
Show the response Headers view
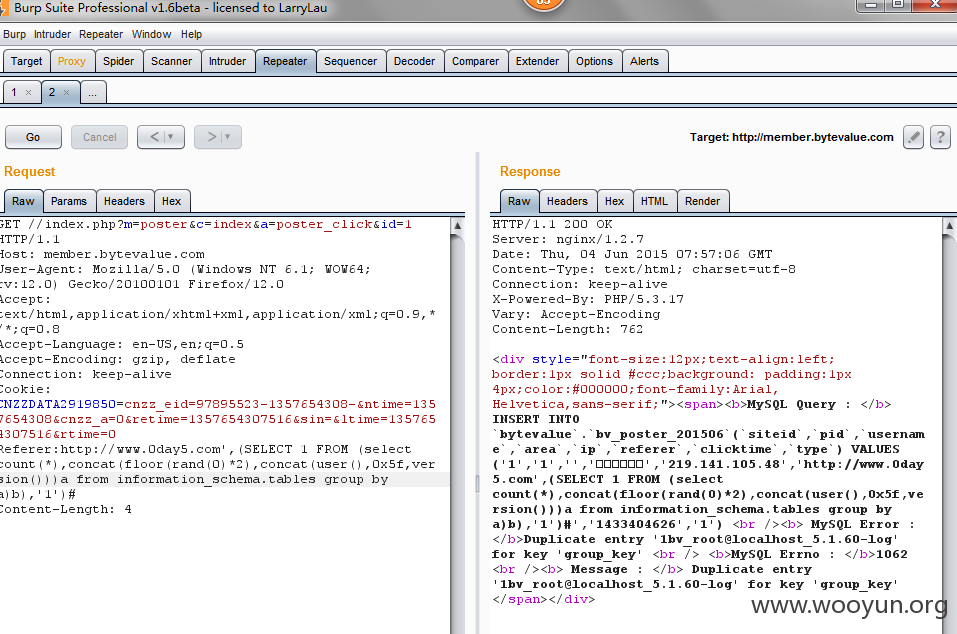point(567,201)
